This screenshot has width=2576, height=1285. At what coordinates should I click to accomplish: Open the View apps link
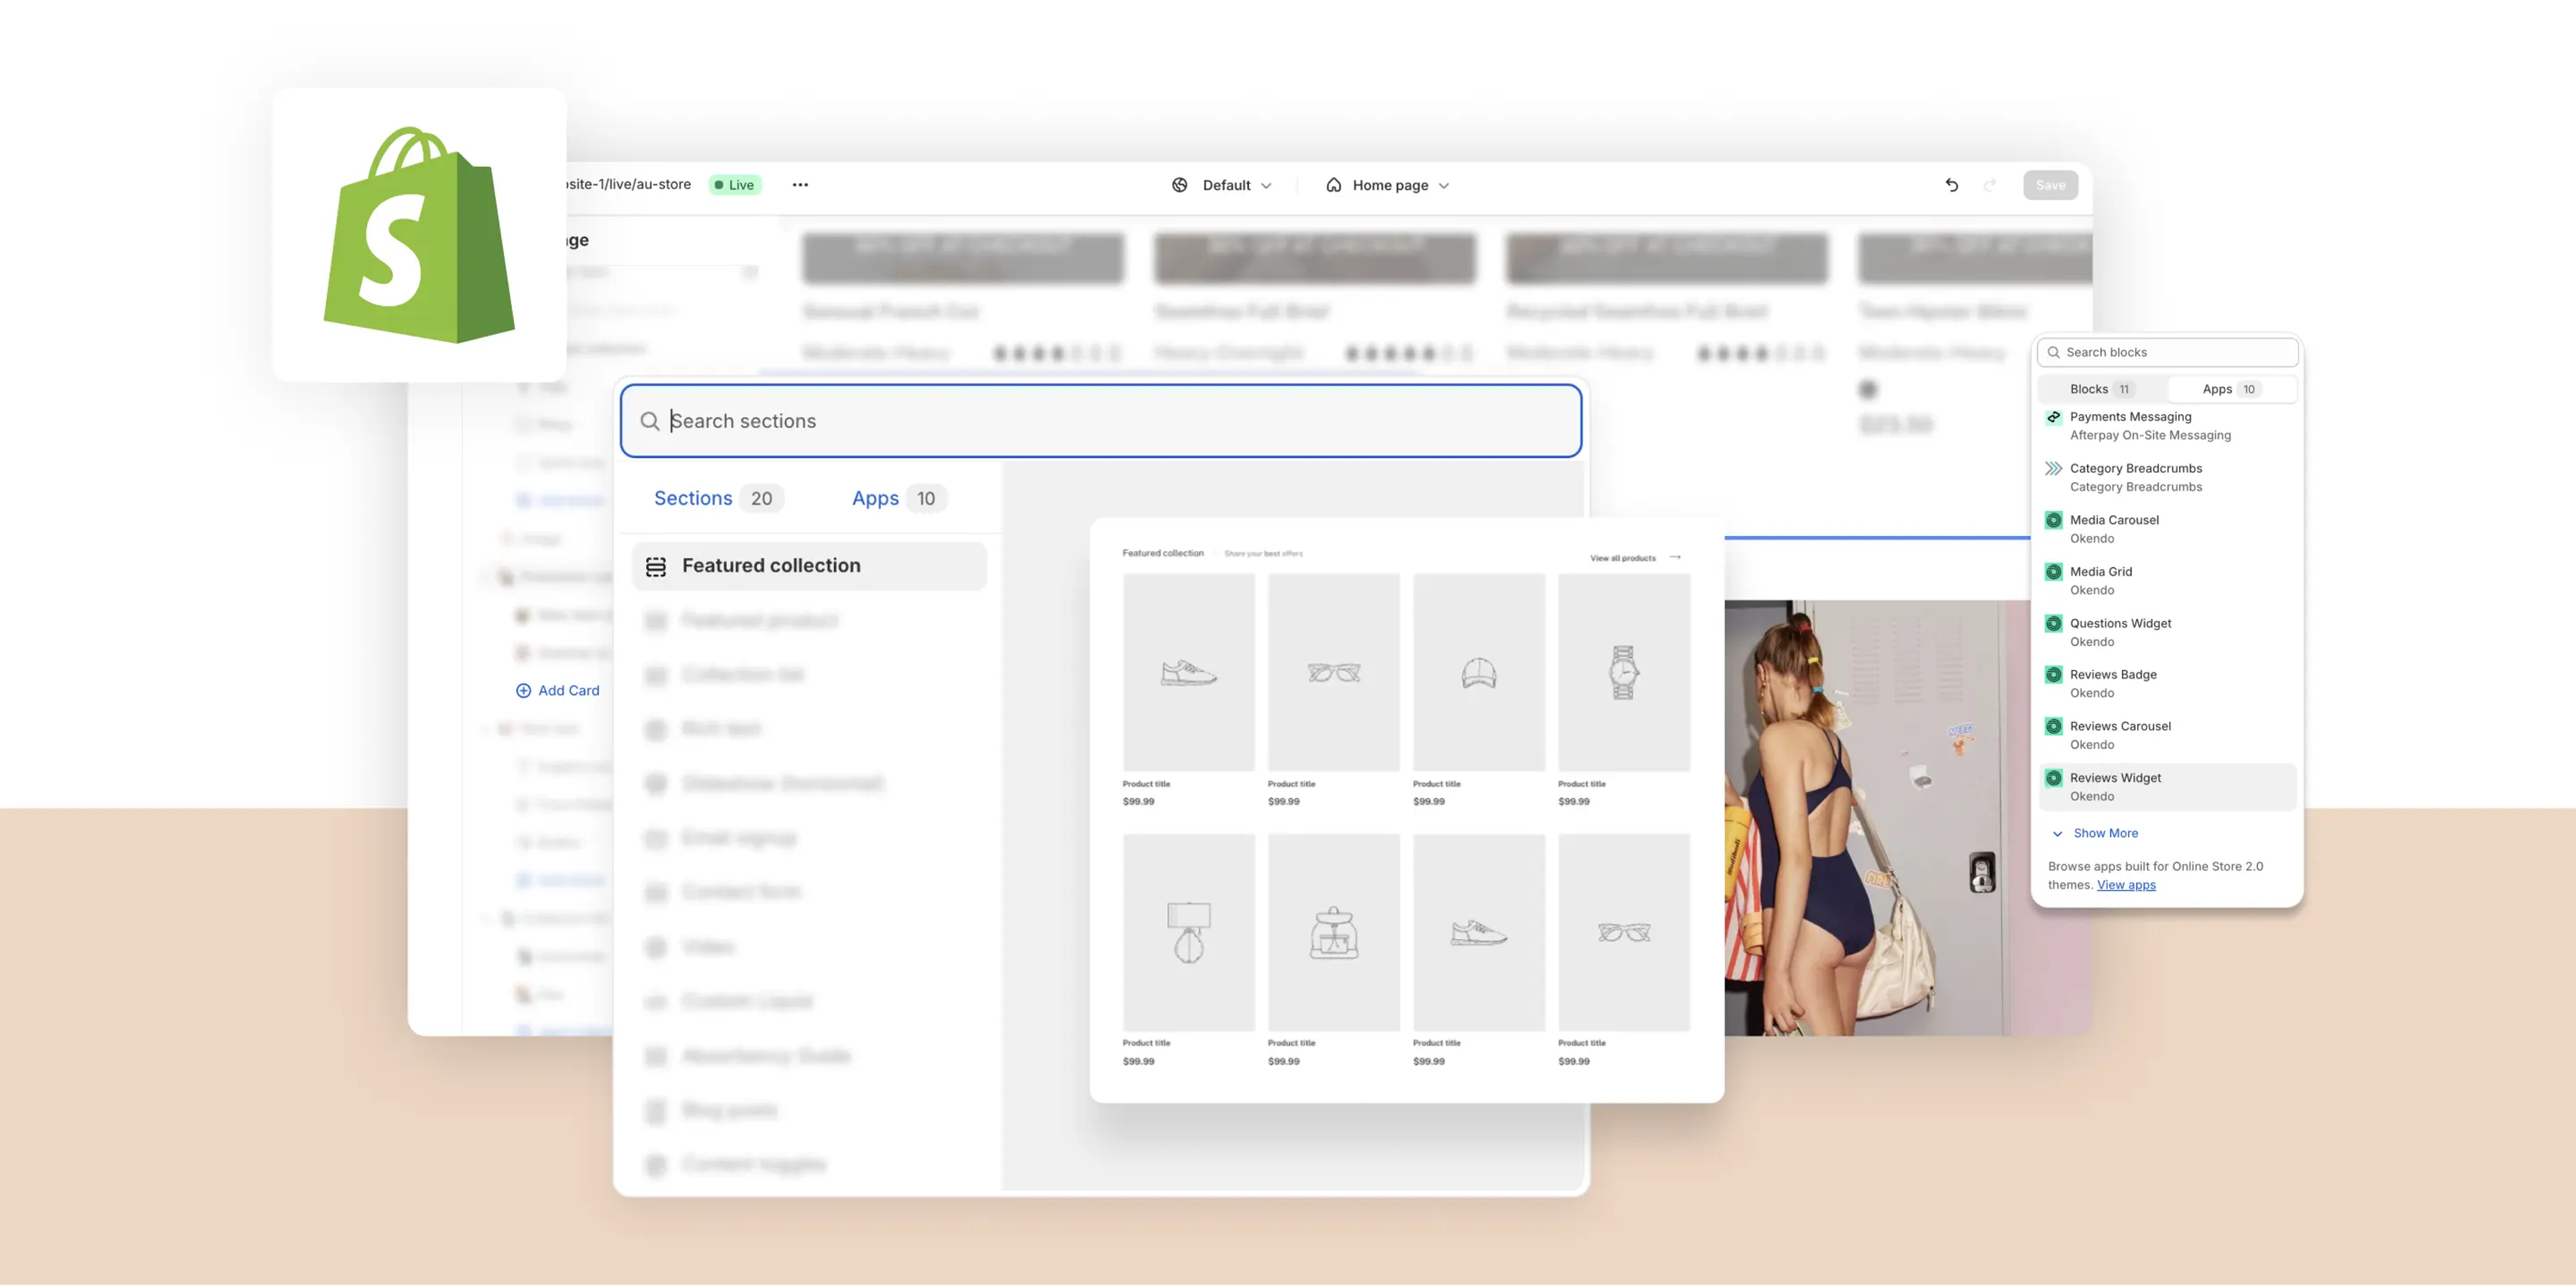[x=2126, y=885]
